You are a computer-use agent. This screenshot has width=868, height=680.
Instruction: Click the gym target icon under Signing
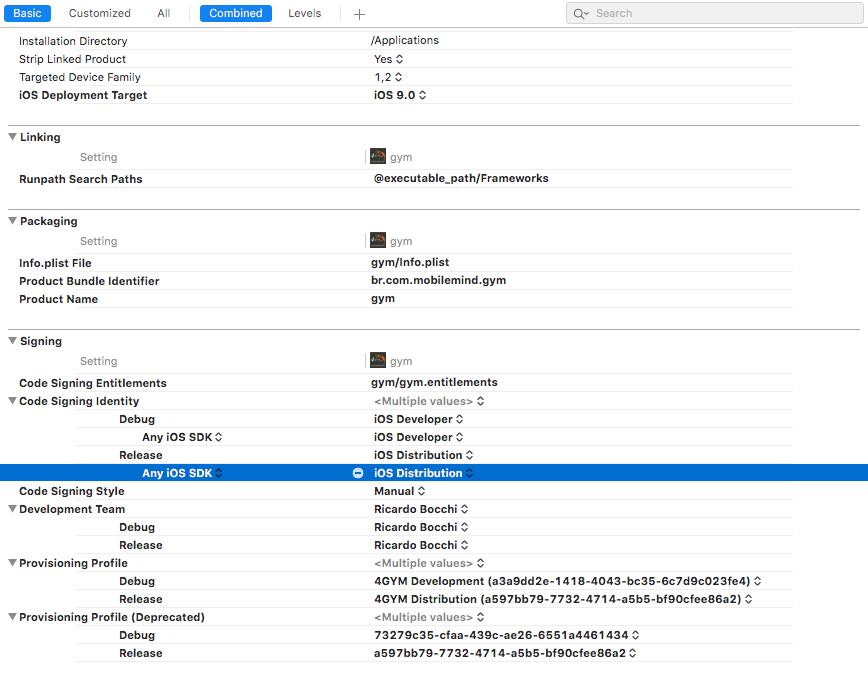[378, 361]
